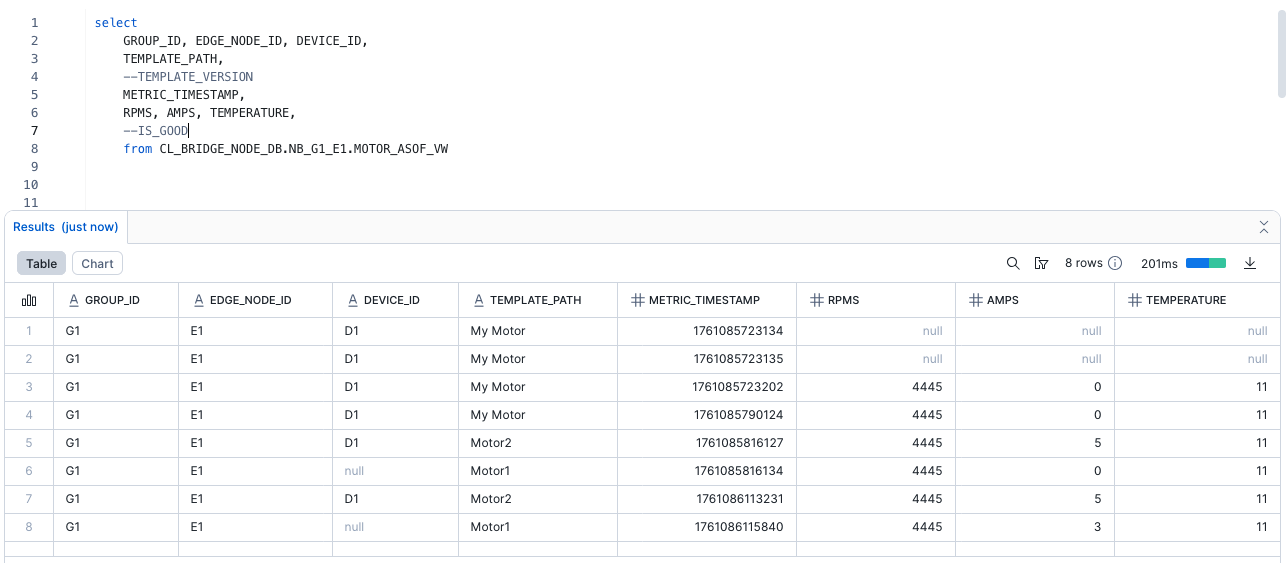This screenshot has width=1287, height=563.
Task: Click the info icon beside 8 rows
Action: point(1115,263)
